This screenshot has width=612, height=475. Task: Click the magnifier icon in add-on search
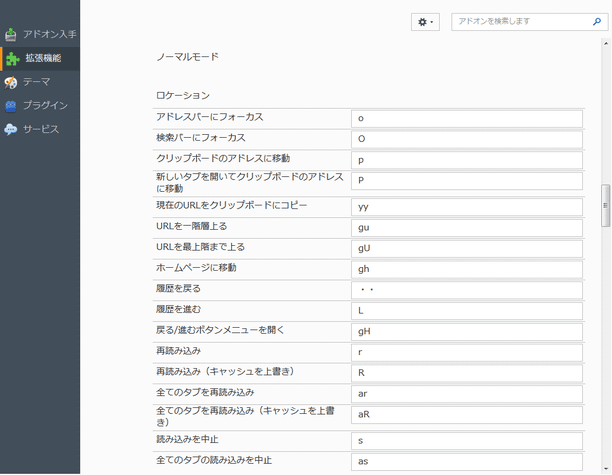pyautogui.click(x=597, y=21)
